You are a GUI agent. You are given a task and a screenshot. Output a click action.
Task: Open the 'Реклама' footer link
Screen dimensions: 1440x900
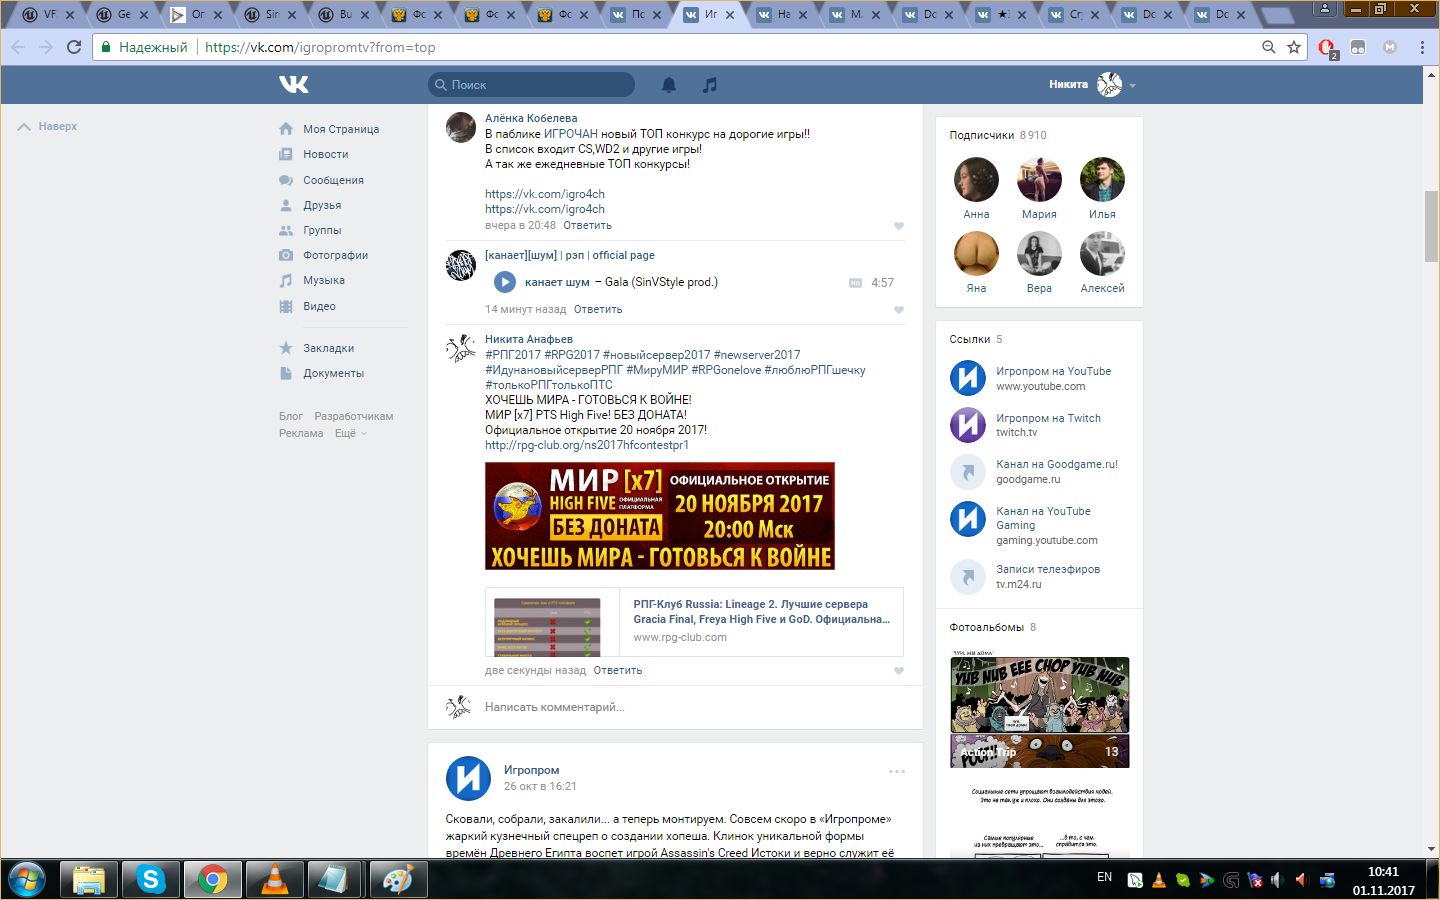coord(301,433)
